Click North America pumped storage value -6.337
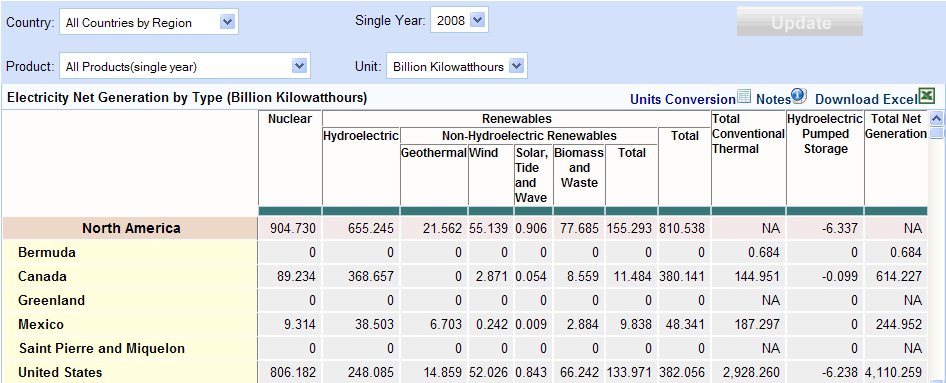This screenshot has width=946, height=383. coord(839,228)
